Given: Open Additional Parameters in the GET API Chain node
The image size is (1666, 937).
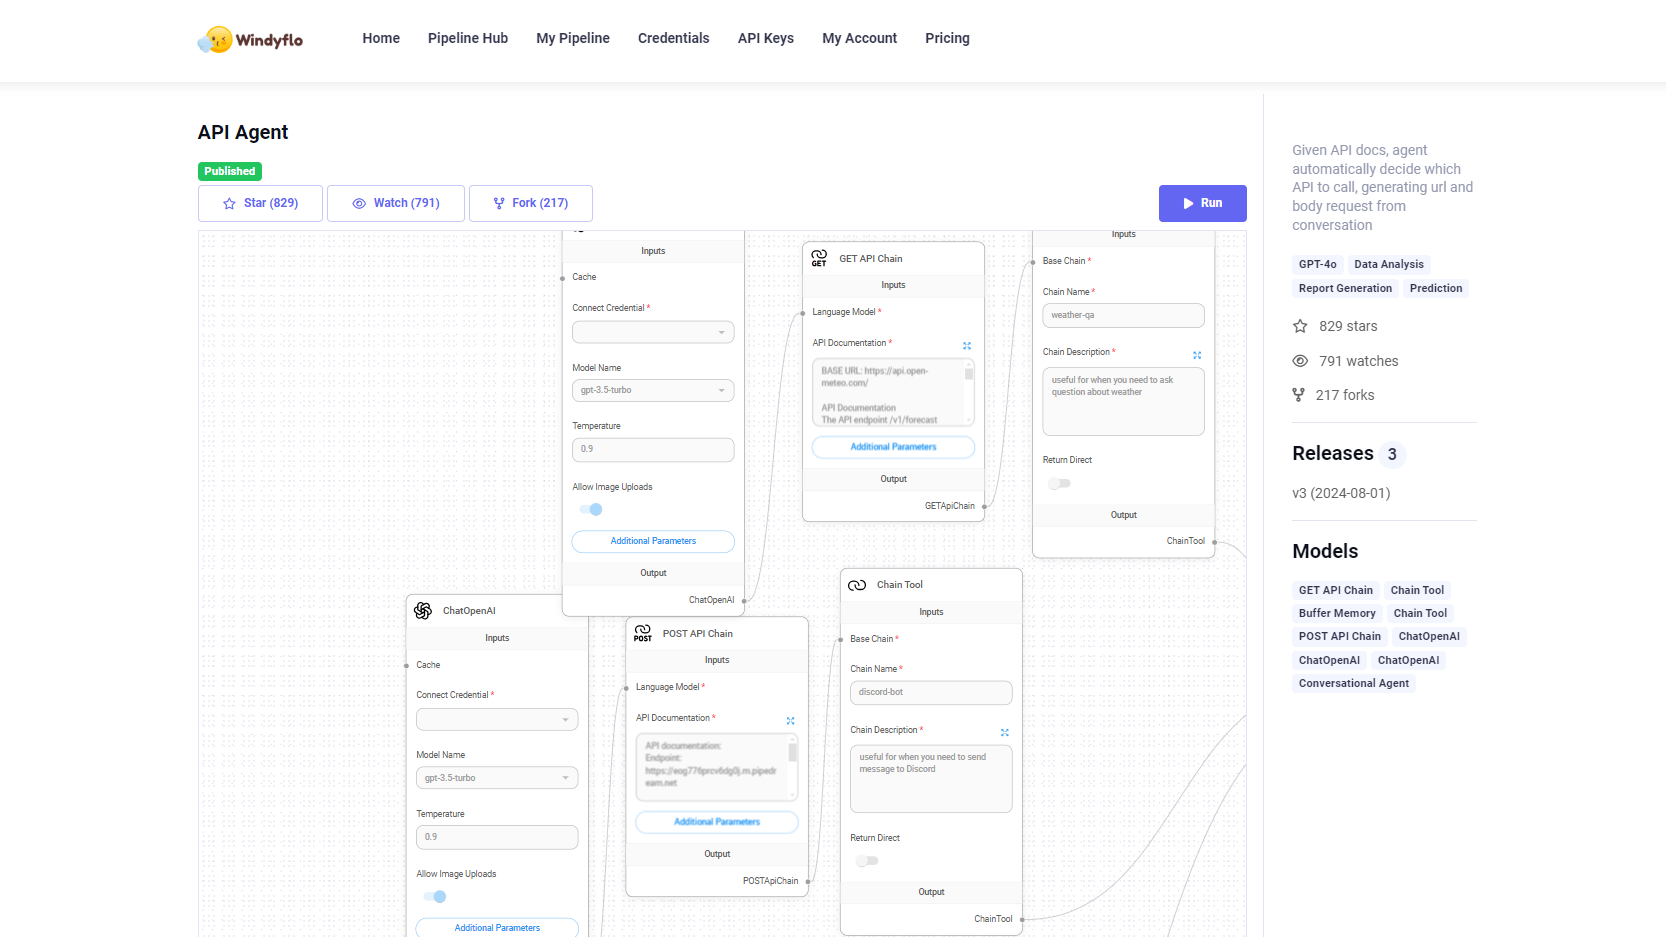Looking at the screenshot, I should tap(893, 447).
